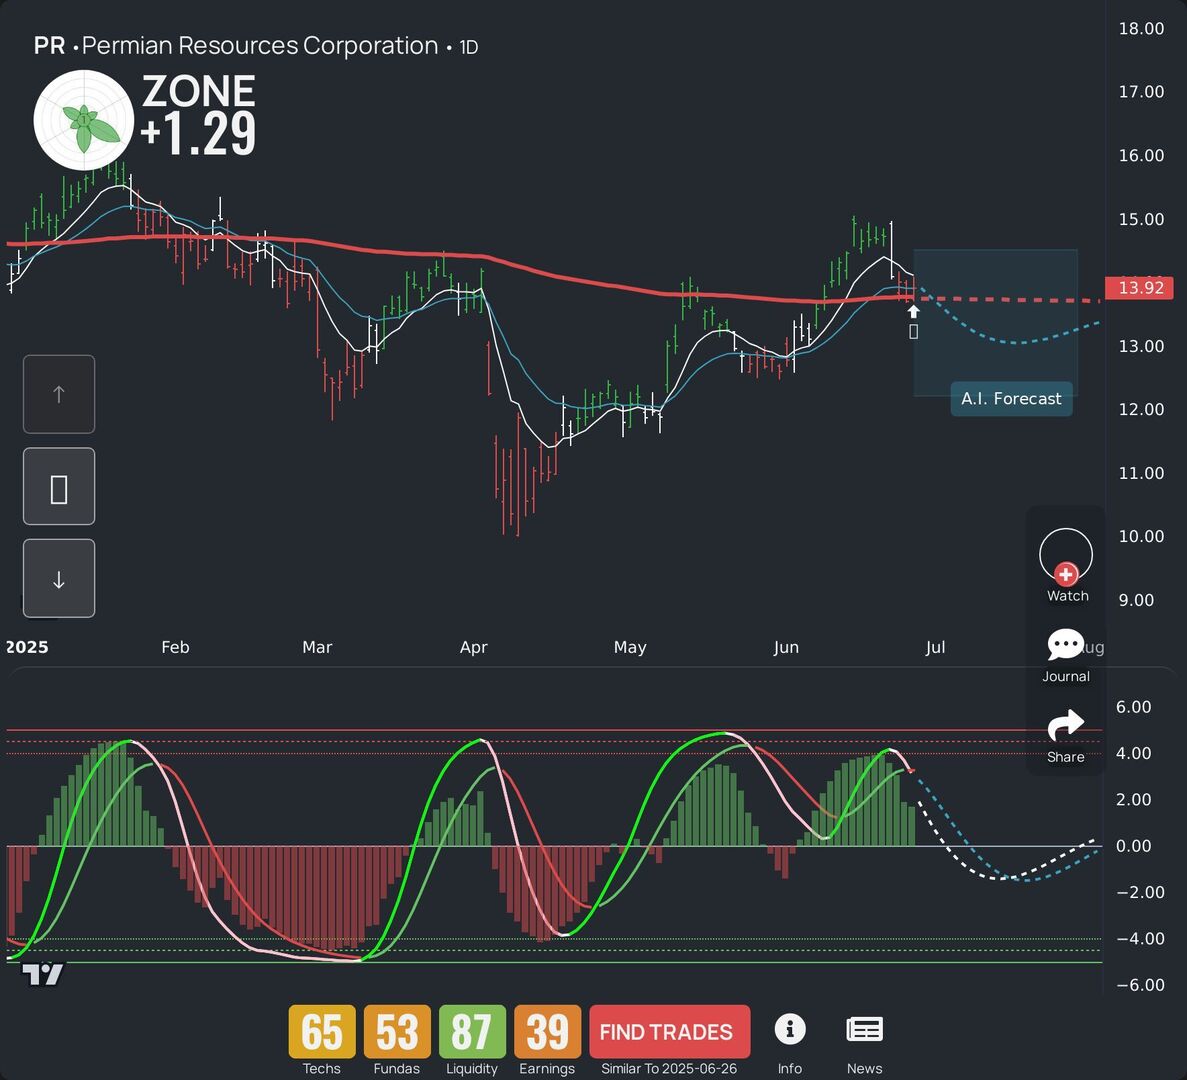Click the Feb label on time axis
Viewport: 1187px width, 1080px height.
click(x=175, y=647)
